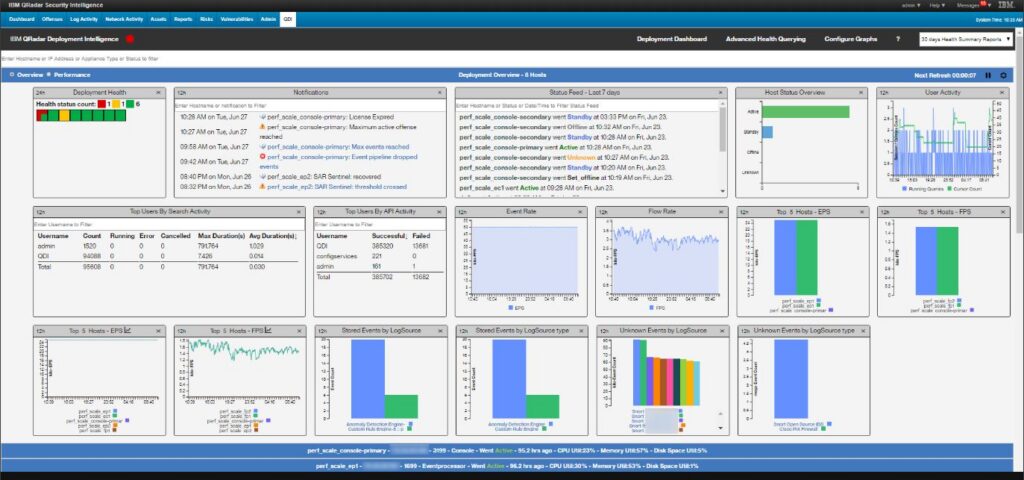Close the Deployment Health widget
The image size is (1024, 480).
tap(159, 93)
